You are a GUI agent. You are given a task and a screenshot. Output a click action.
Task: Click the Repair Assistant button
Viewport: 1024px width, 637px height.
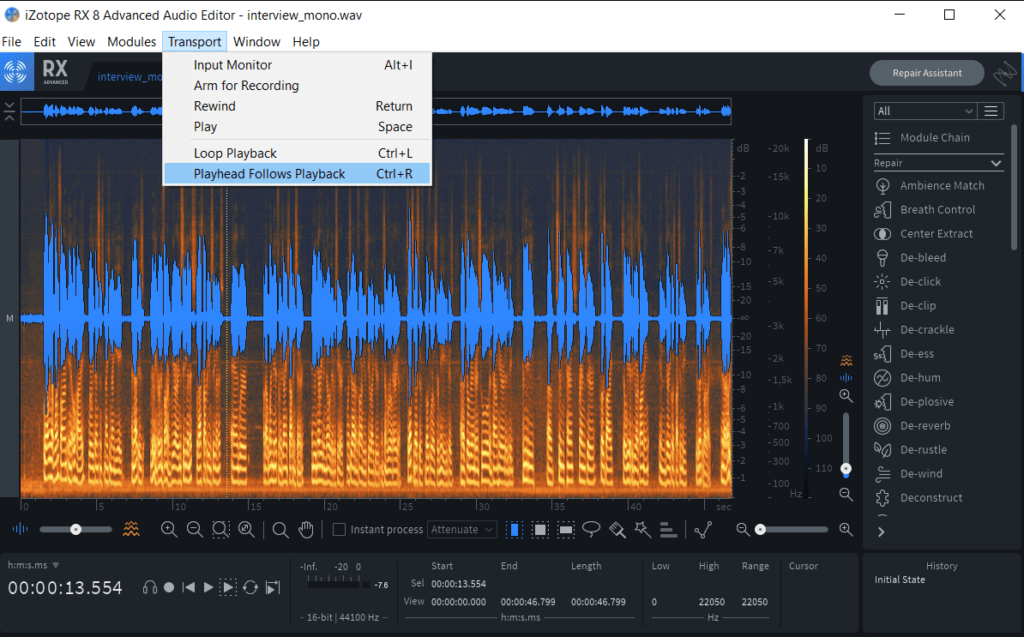[x=928, y=73]
